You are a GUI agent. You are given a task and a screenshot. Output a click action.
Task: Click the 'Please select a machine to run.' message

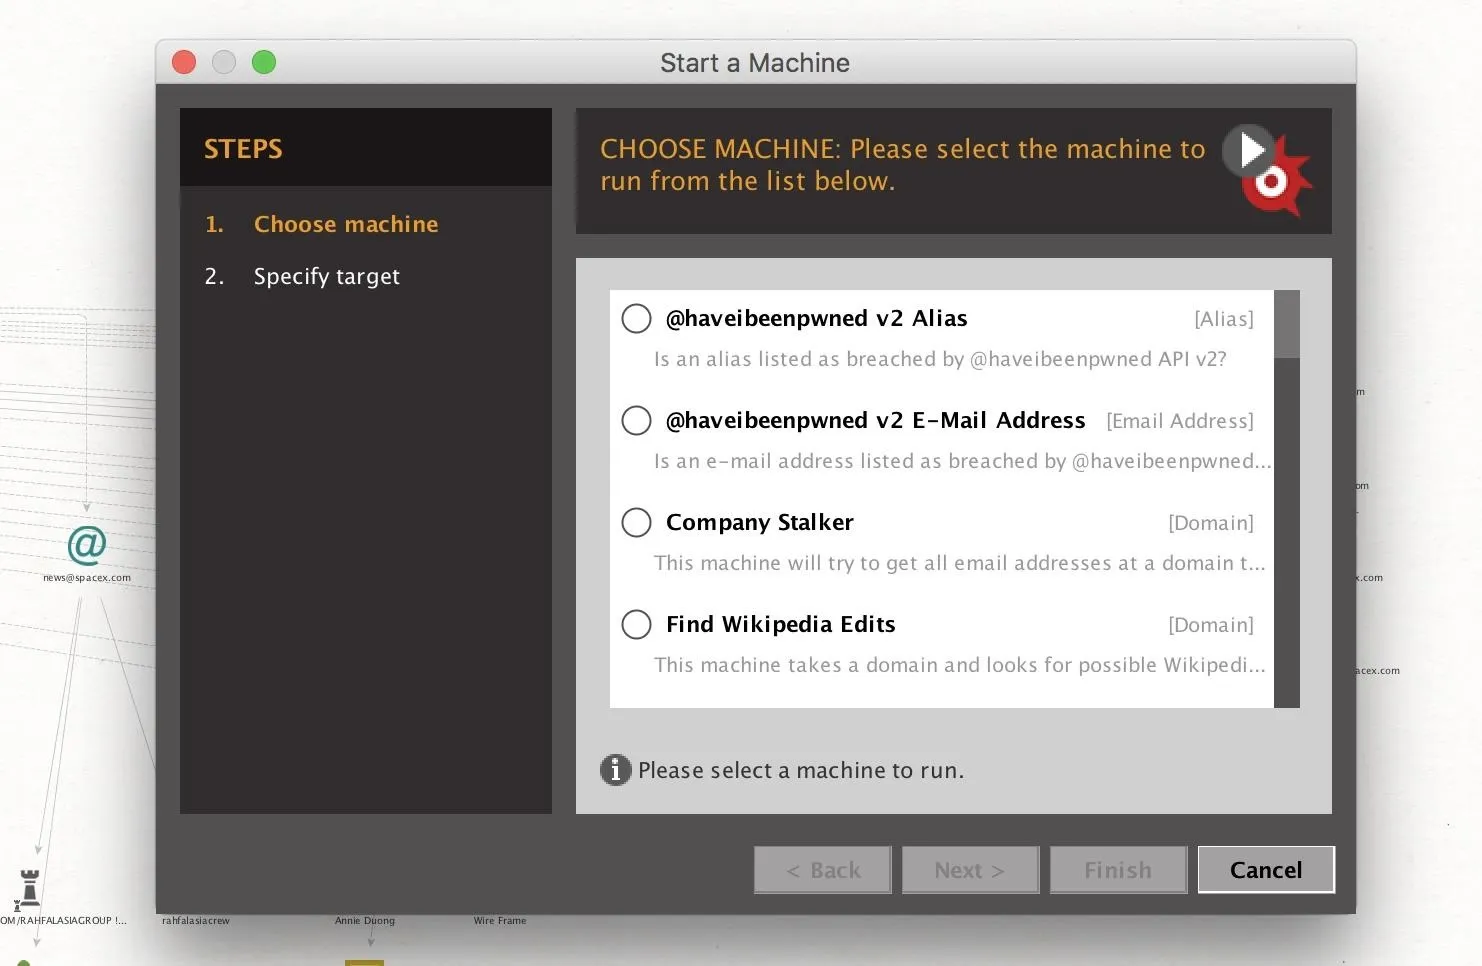pos(801,770)
